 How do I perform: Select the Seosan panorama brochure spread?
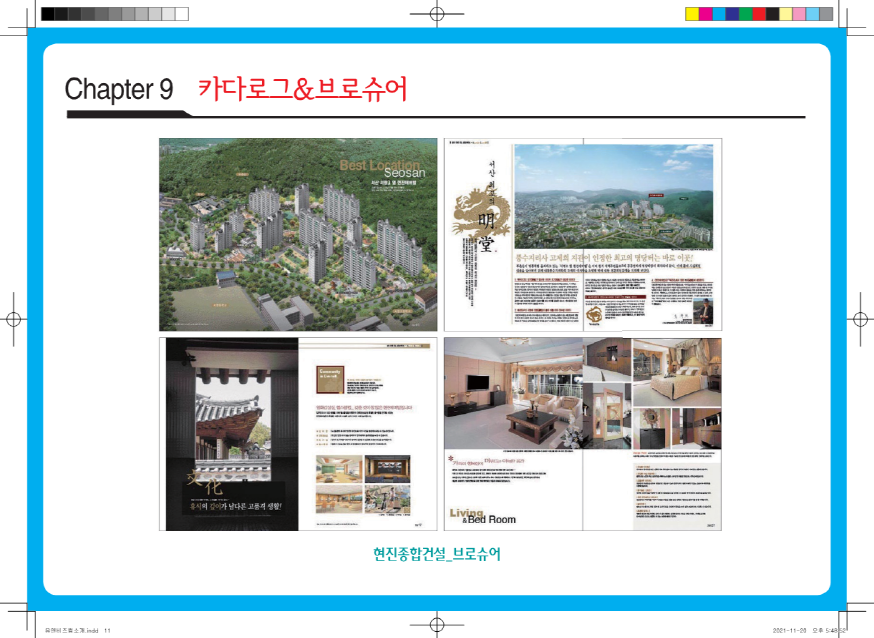pyautogui.click(x=582, y=235)
